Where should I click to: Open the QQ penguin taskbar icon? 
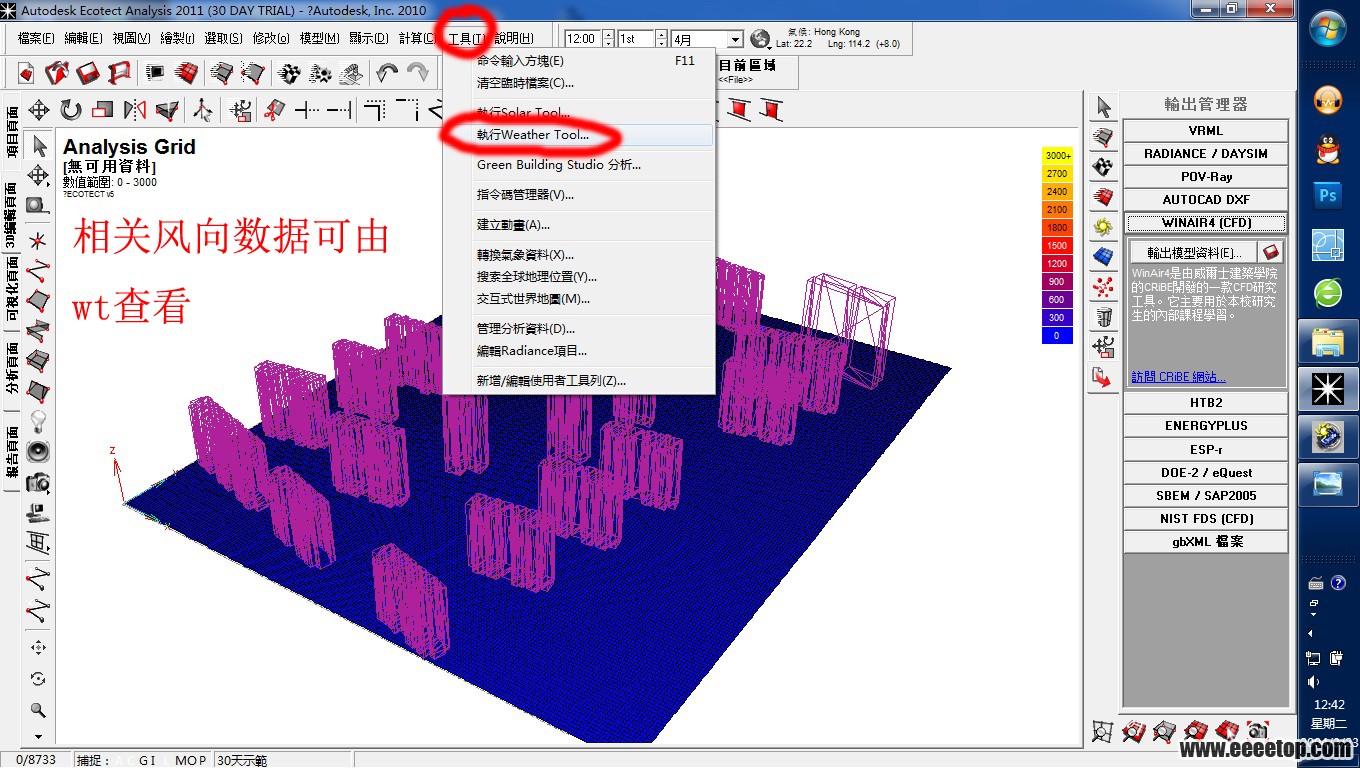click(x=1328, y=149)
